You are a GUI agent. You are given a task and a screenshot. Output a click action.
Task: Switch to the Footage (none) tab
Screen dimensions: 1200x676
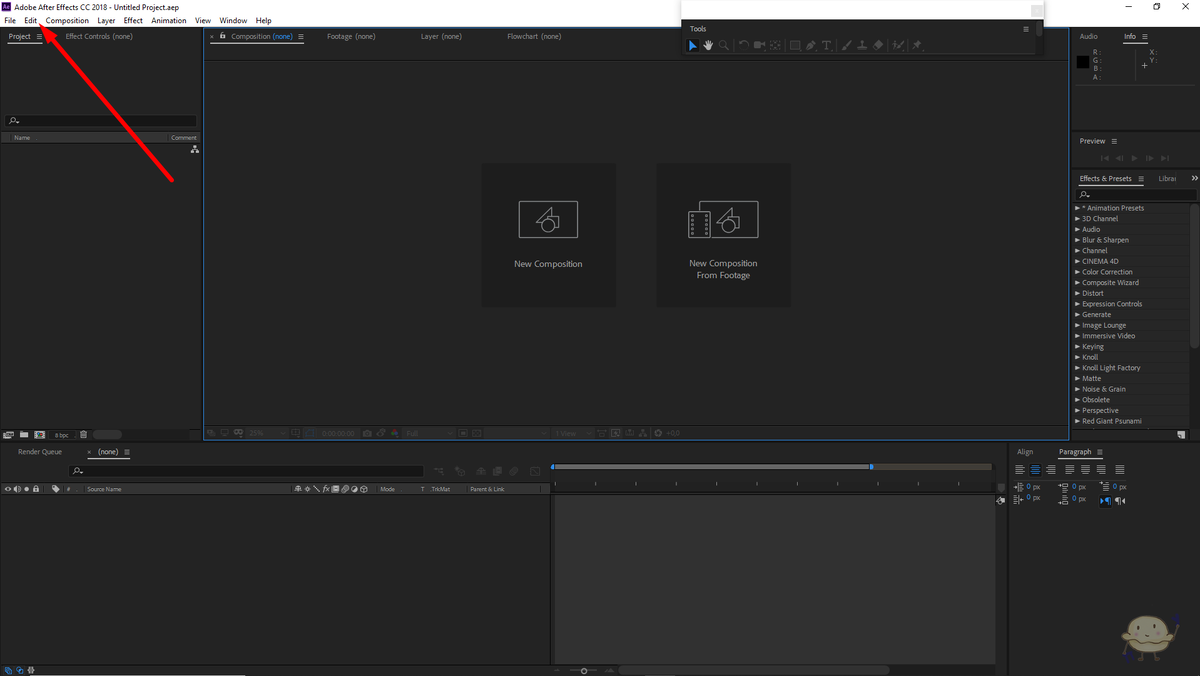pos(351,36)
